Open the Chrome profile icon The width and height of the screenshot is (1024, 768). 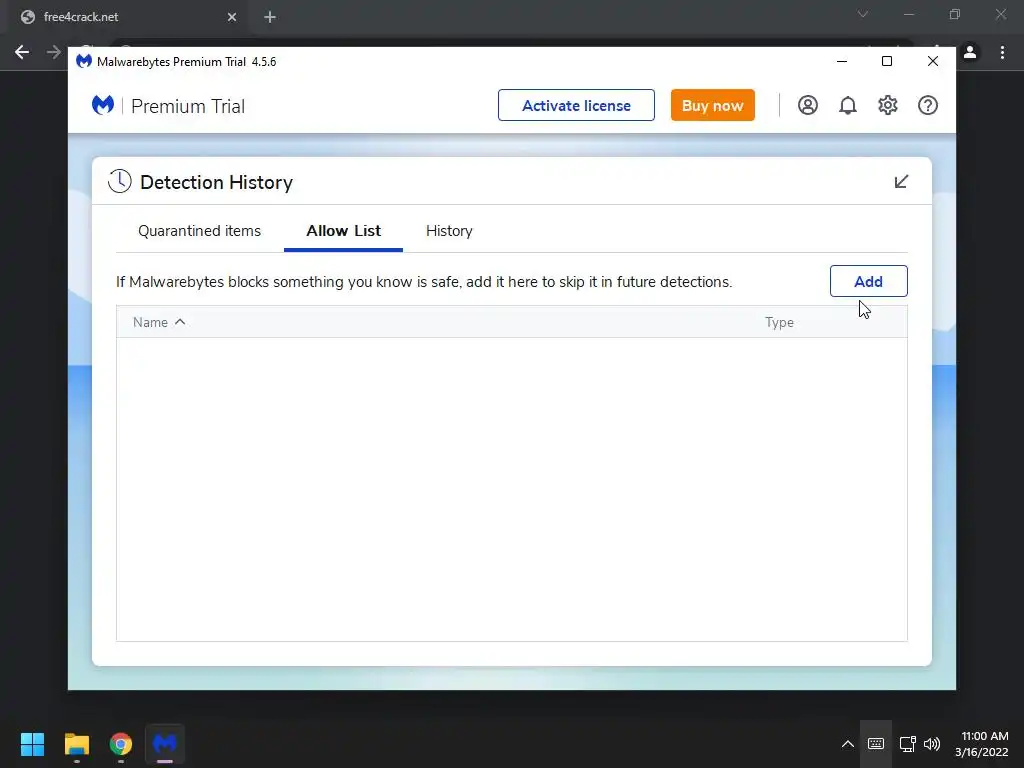(970, 52)
